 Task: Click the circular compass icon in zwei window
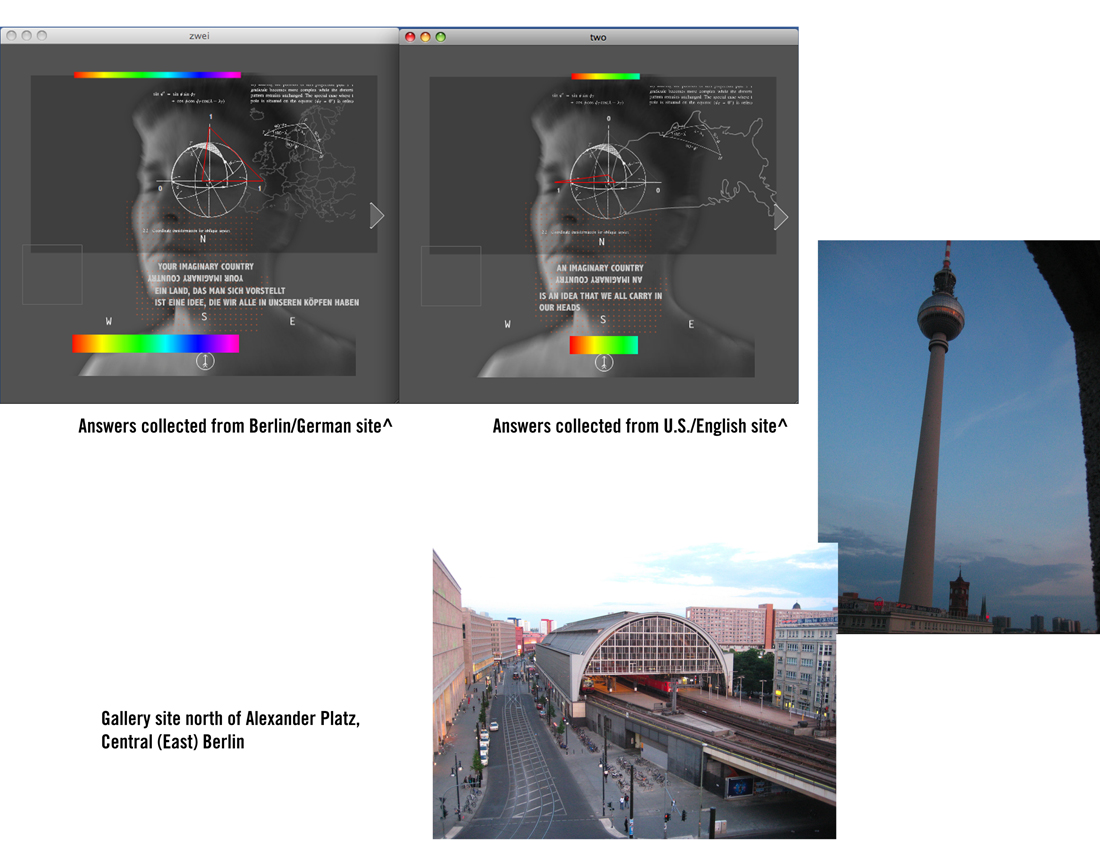click(x=204, y=362)
